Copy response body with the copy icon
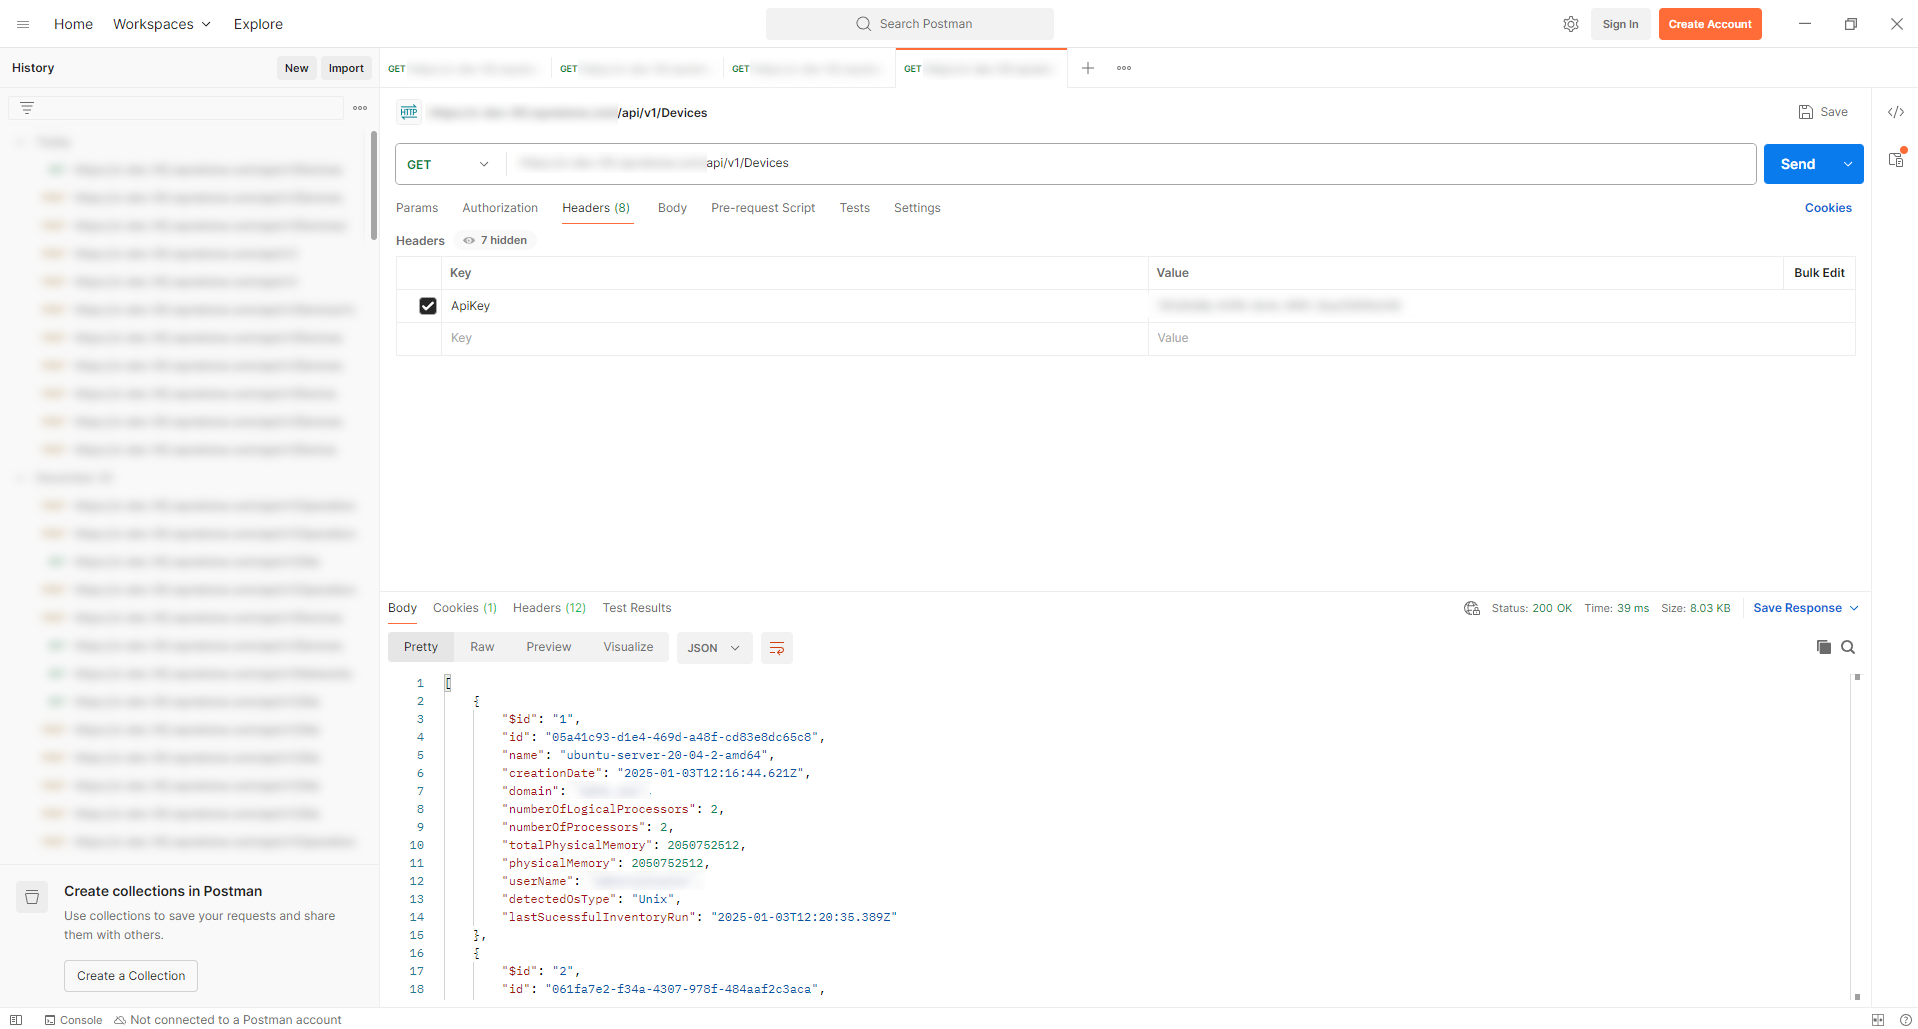Screen dimensions: 1918x1029 point(1823,647)
